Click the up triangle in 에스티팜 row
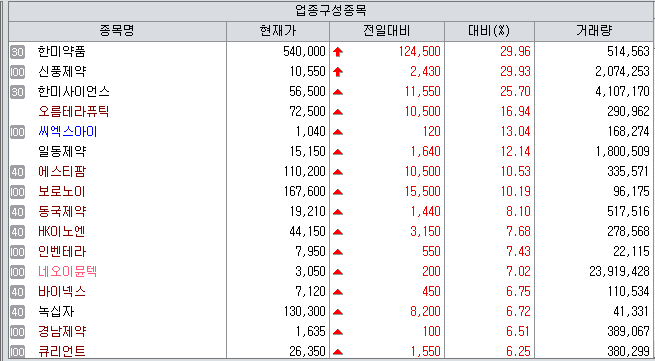This screenshot has width=655, height=361. (x=338, y=173)
